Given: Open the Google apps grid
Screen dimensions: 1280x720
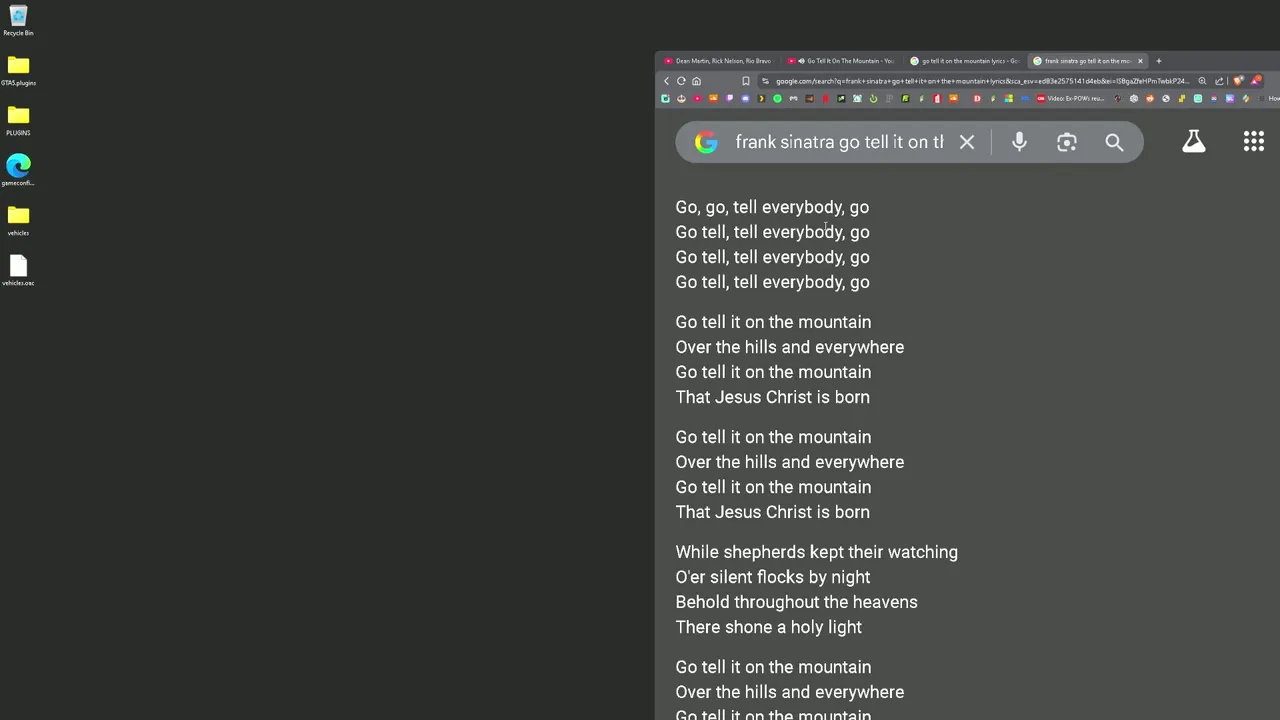Looking at the screenshot, I should [x=1254, y=142].
